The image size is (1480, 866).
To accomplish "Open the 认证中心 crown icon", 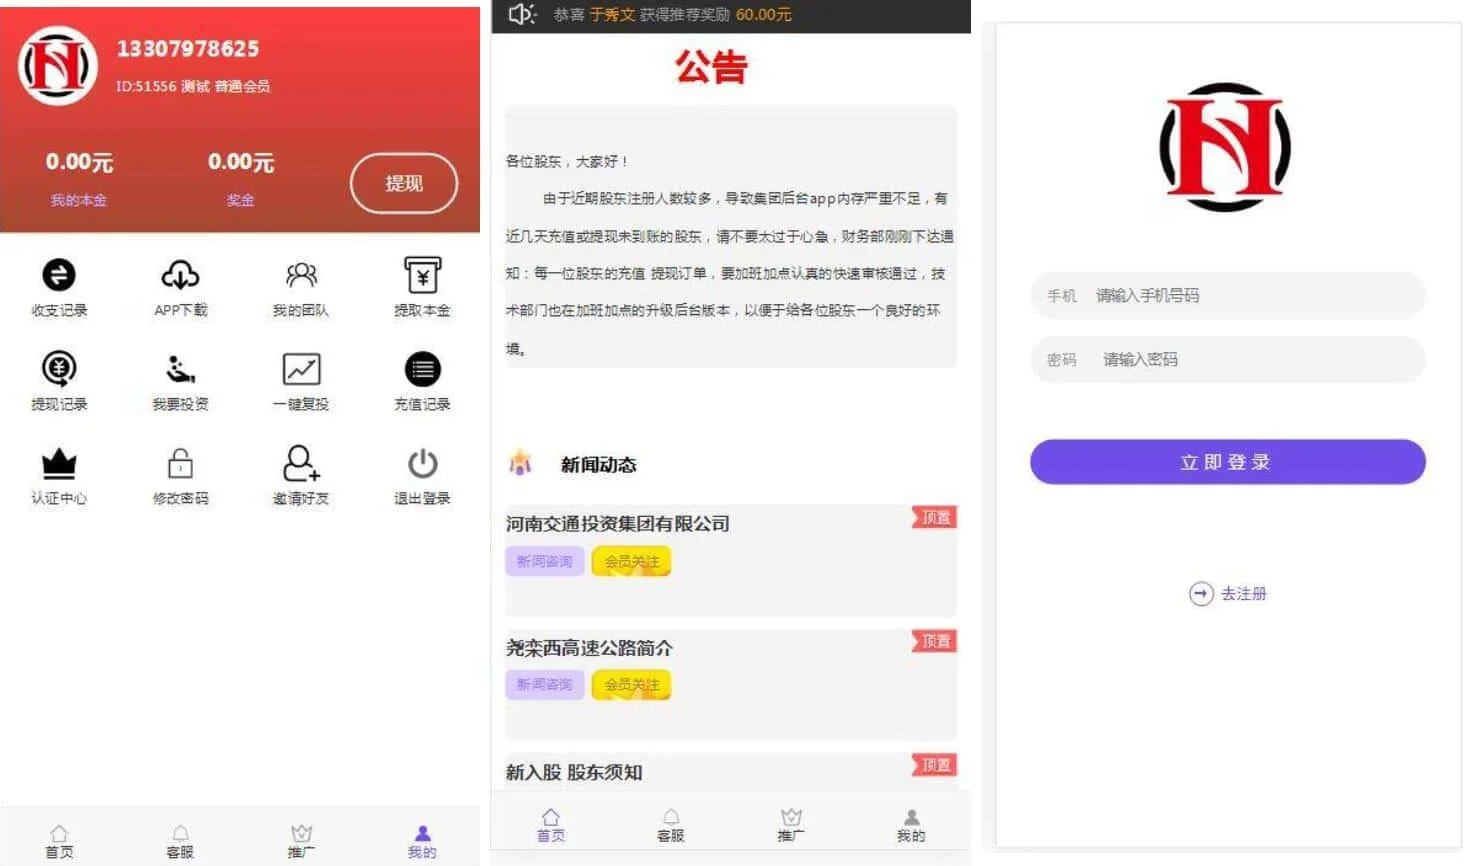I will (x=59, y=465).
